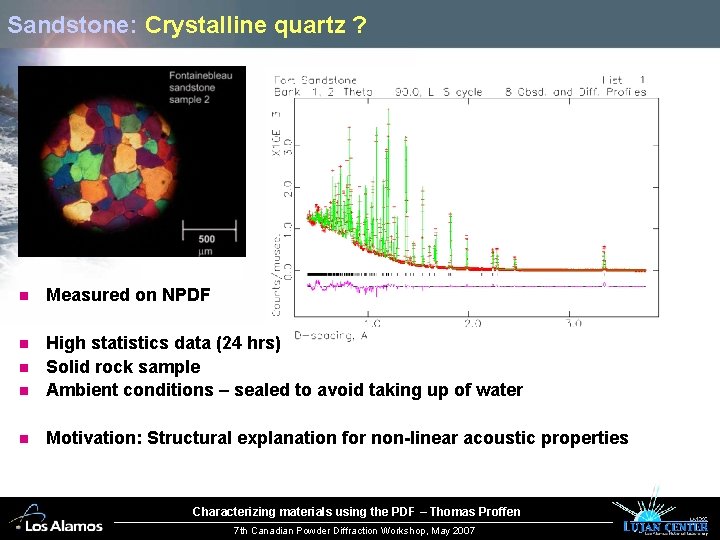Screen dimensions: 720x540
Task: Click the pink bullet next to 'Solid rock sample'
Action: 24,368
